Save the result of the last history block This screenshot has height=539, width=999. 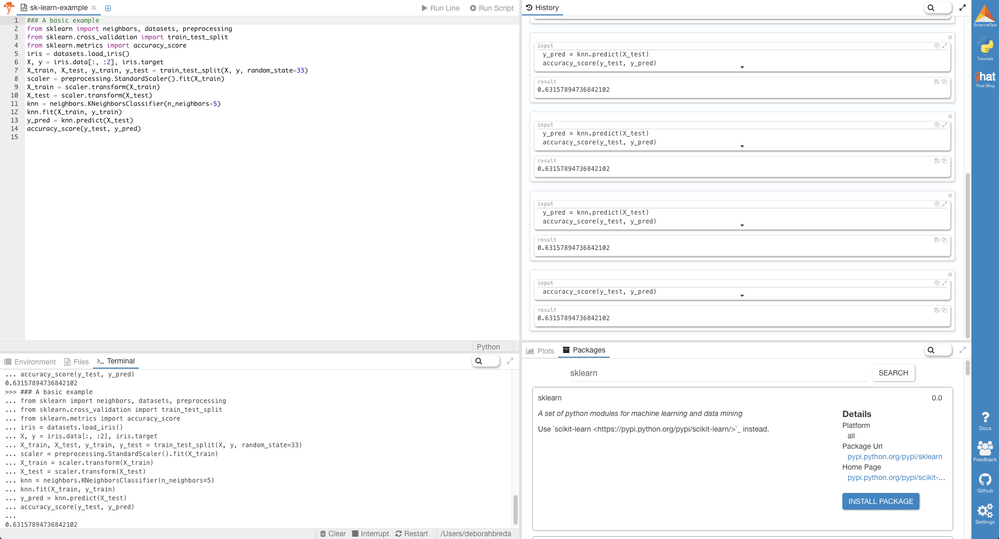click(x=937, y=310)
